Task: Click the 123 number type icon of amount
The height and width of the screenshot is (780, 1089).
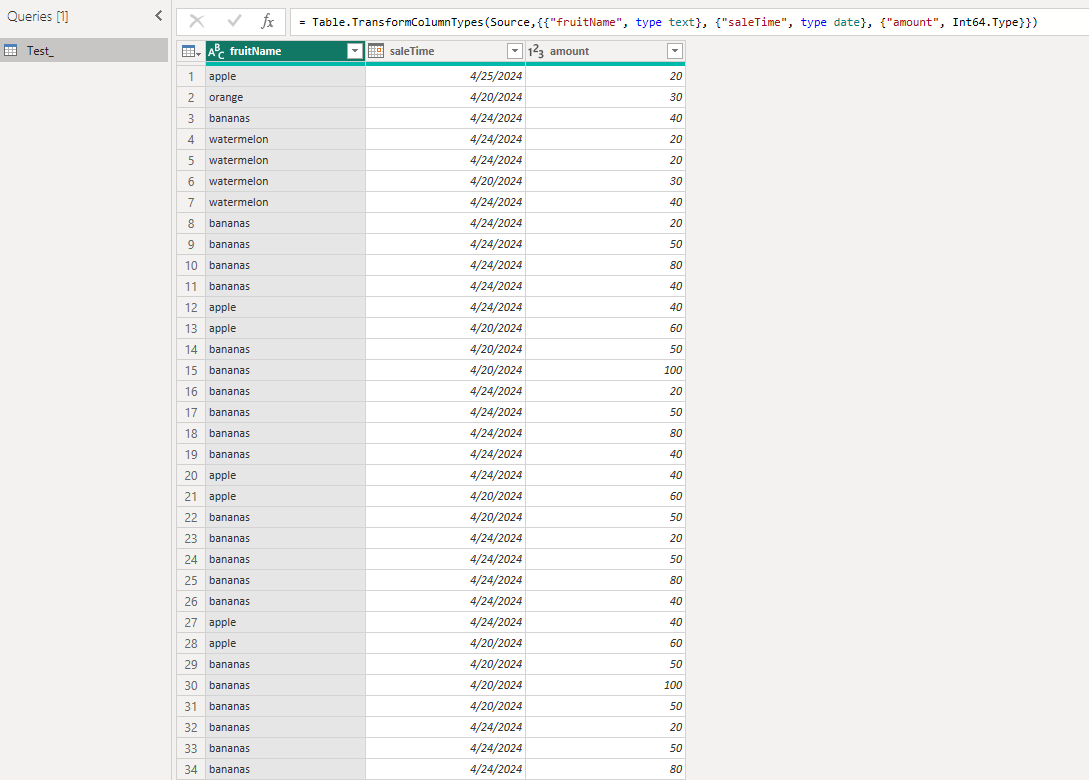Action: pos(536,51)
